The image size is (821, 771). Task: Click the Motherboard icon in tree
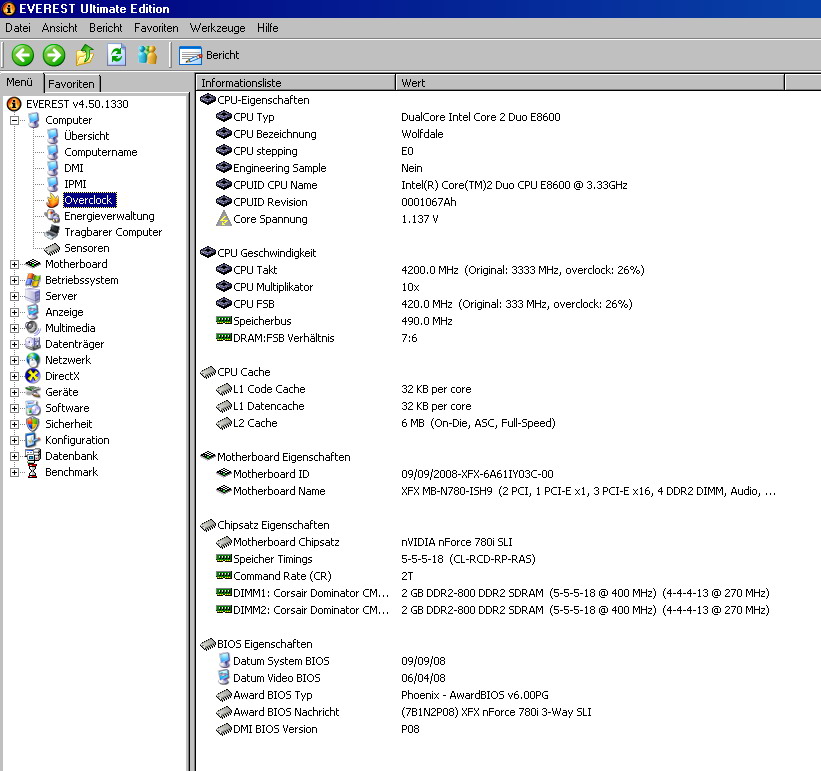coord(32,264)
